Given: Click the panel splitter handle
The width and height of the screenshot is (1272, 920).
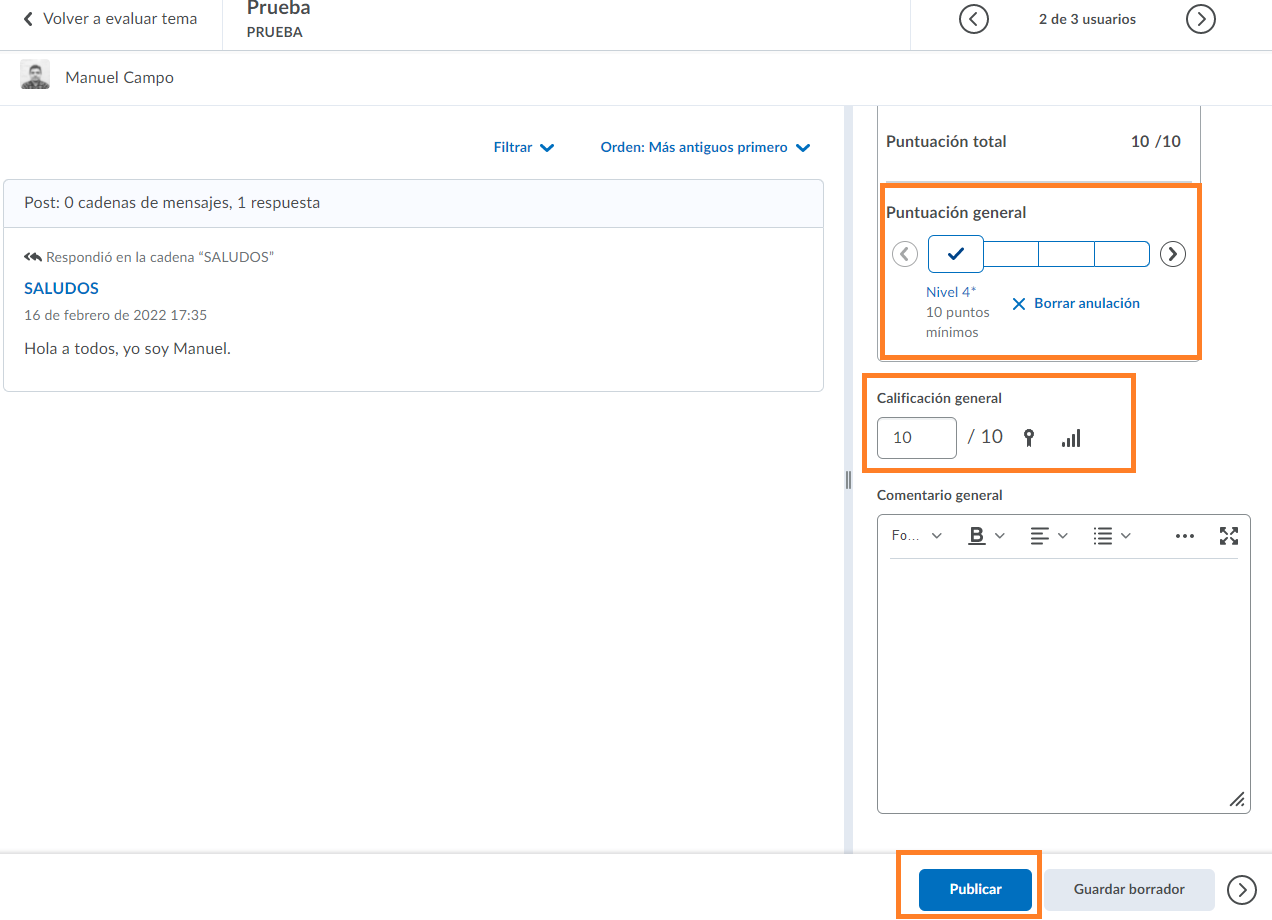Looking at the screenshot, I should click(848, 480).
